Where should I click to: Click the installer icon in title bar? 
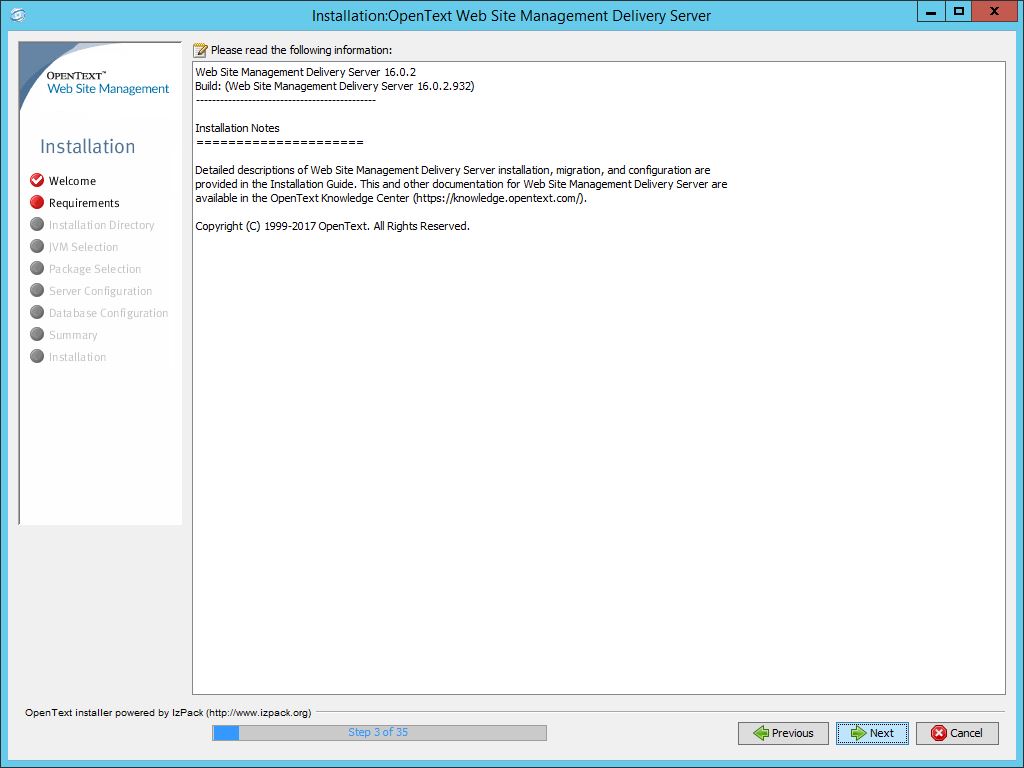18,14
